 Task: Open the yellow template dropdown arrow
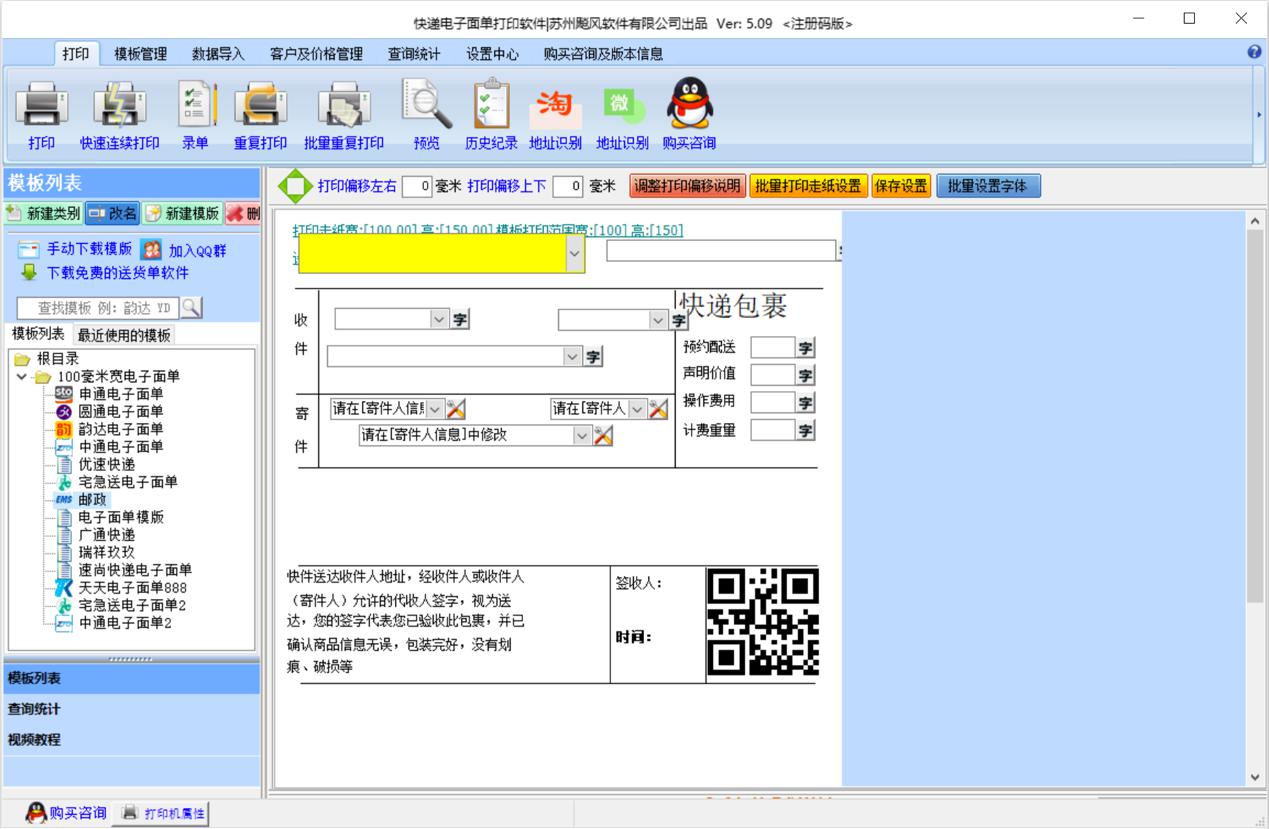pyautogui.click(x=574, y=255)
